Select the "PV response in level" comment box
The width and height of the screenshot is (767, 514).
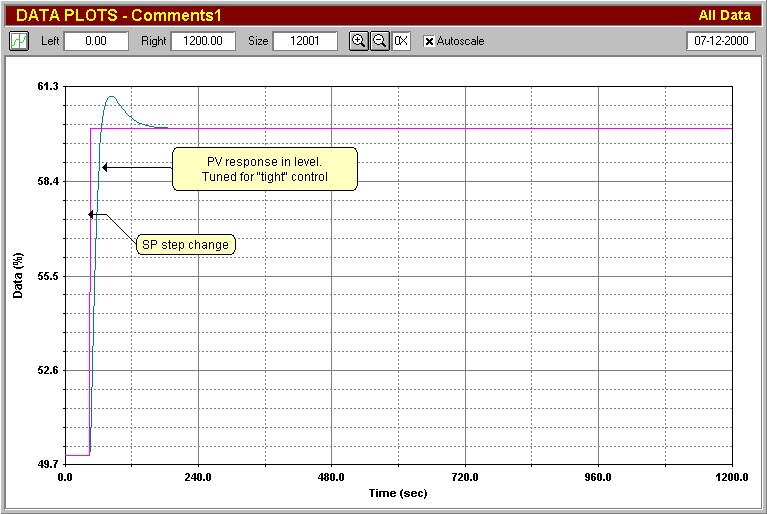[x=264, y=169]
